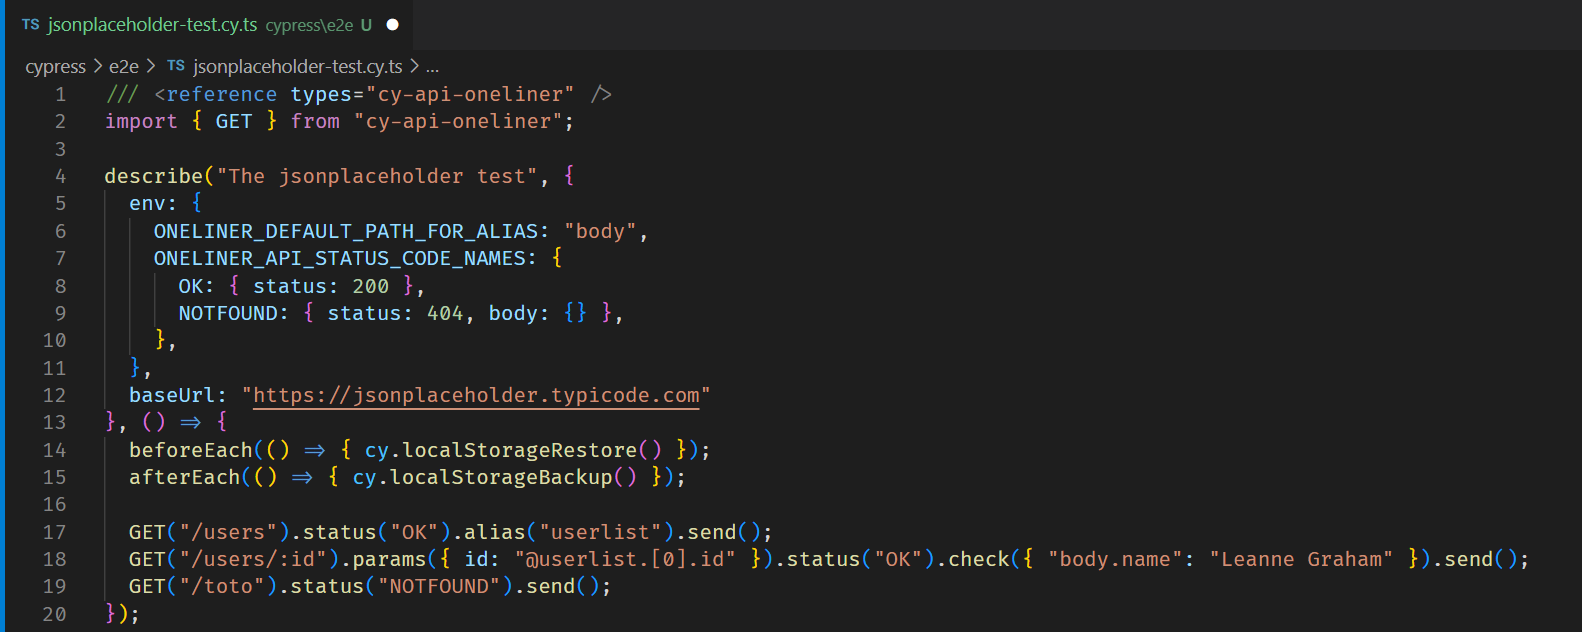Open the cypress breadcrumb segment
The width and height of the screenshot is (1582, 632).
coord(56,66)
